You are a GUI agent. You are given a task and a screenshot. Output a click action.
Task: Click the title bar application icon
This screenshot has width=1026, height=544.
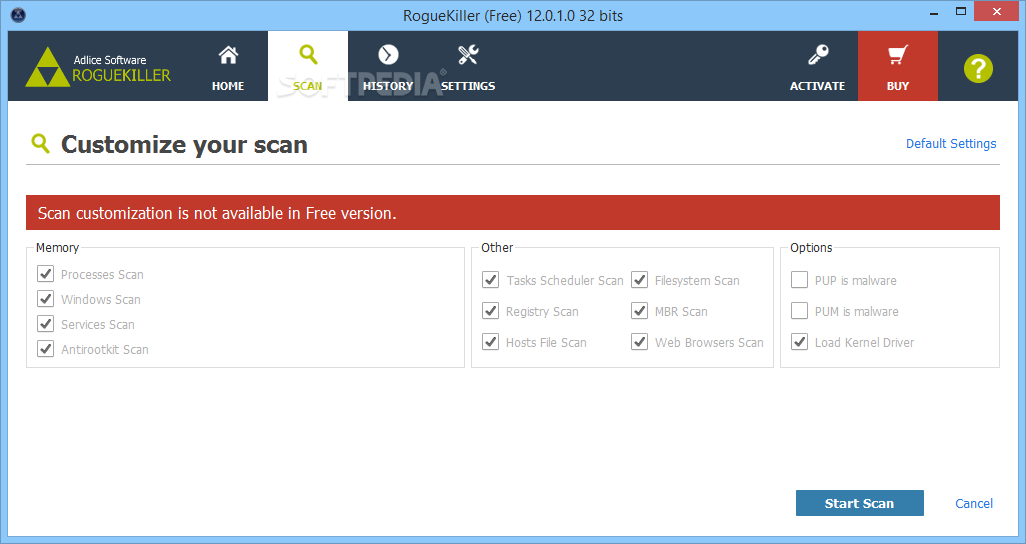tap(18, 14)
